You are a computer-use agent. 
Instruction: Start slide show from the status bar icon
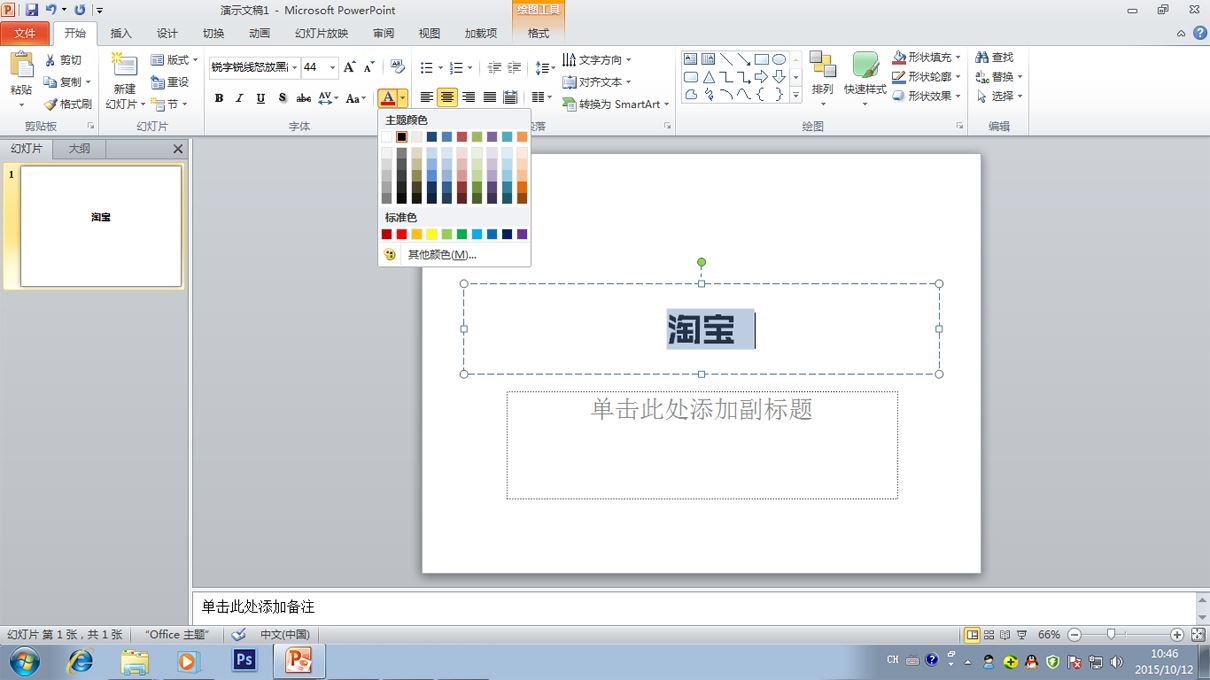1023,635
